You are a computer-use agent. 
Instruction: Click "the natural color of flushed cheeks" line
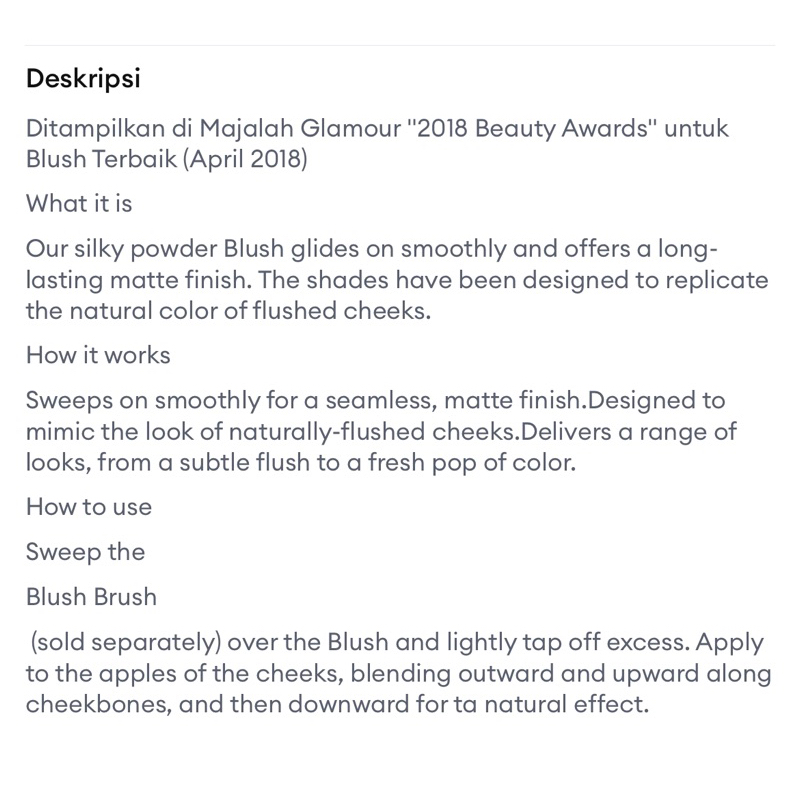pos(228,310)
